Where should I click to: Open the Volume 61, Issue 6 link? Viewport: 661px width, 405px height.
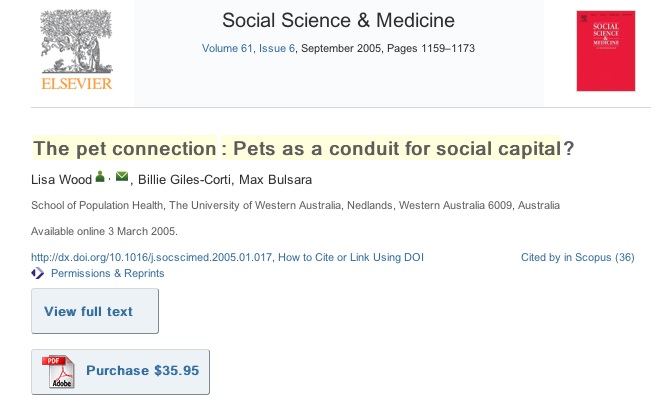pos(248,48)
